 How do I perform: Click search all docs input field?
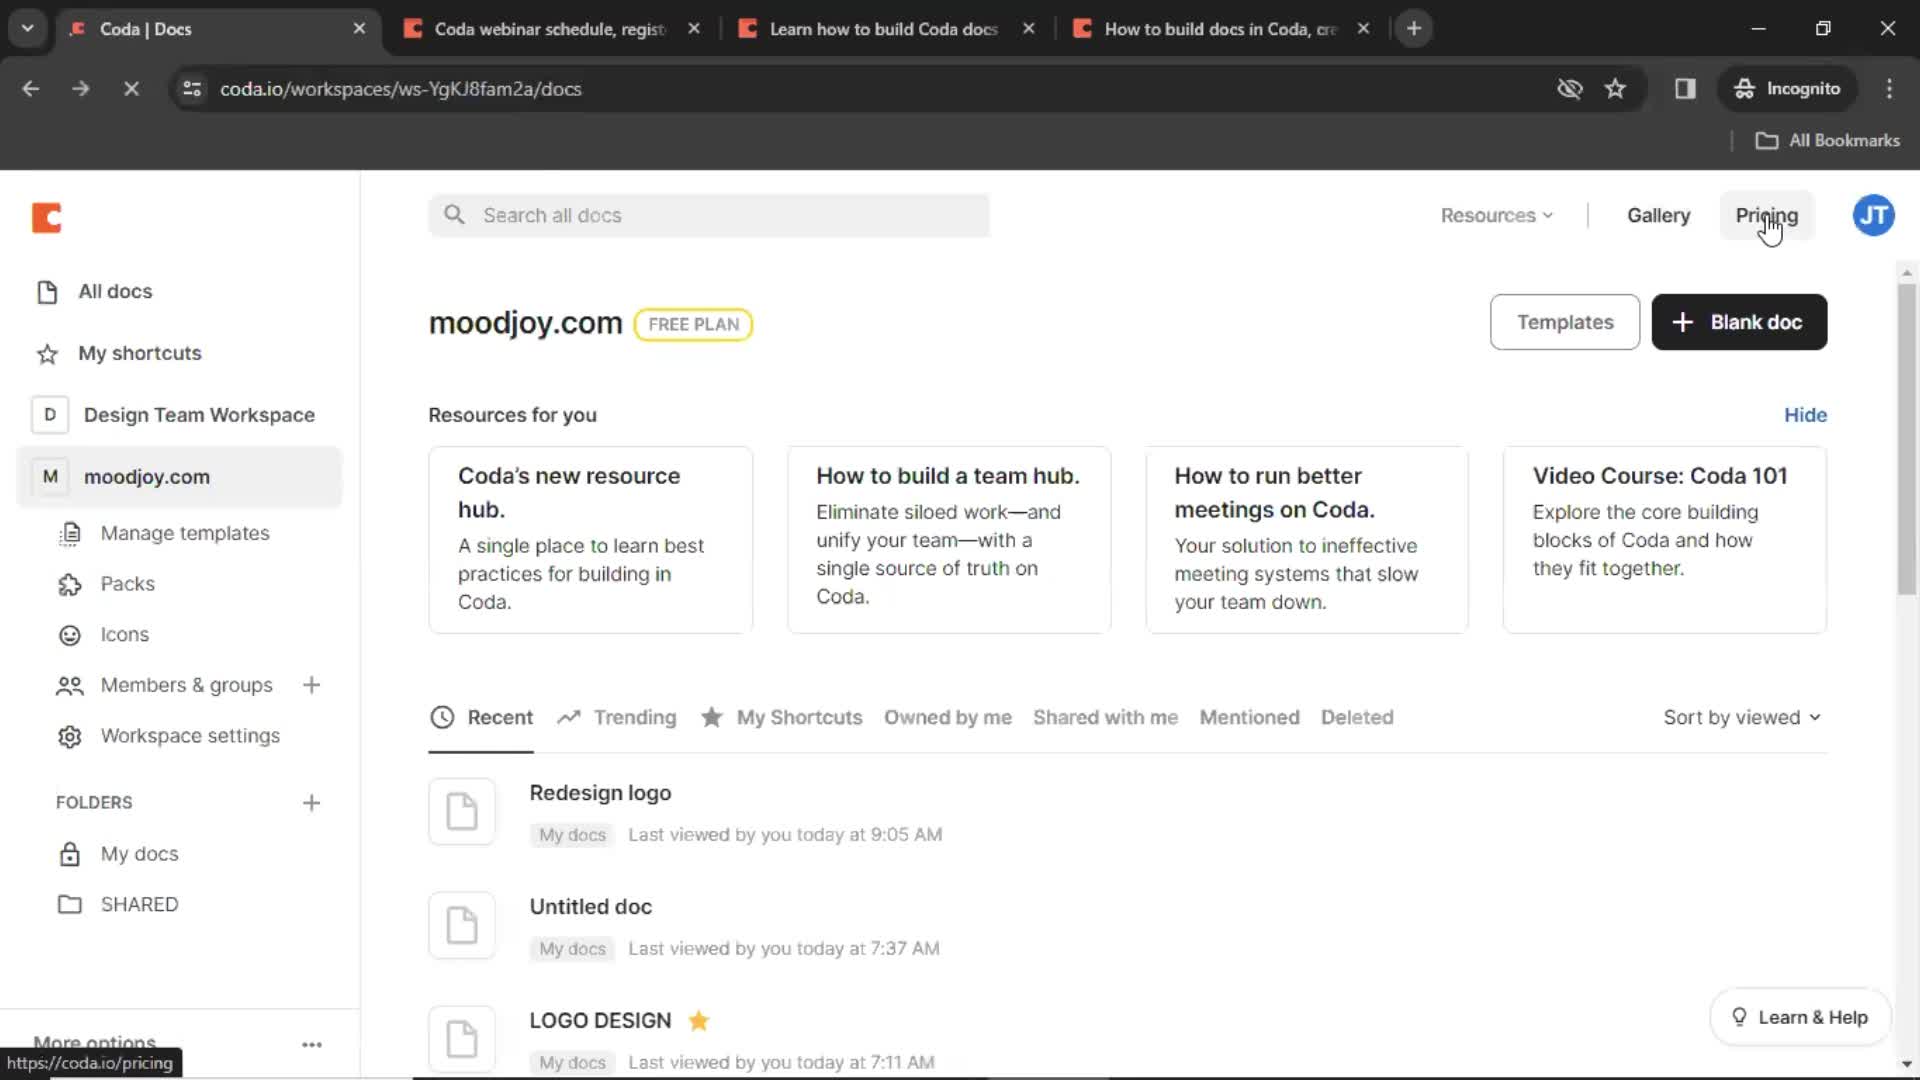[709, 215]
